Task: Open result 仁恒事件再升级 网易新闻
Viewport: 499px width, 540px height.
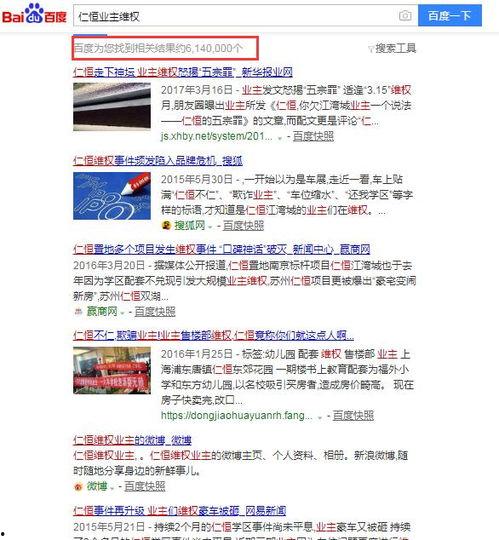Action: coord(179,510)
